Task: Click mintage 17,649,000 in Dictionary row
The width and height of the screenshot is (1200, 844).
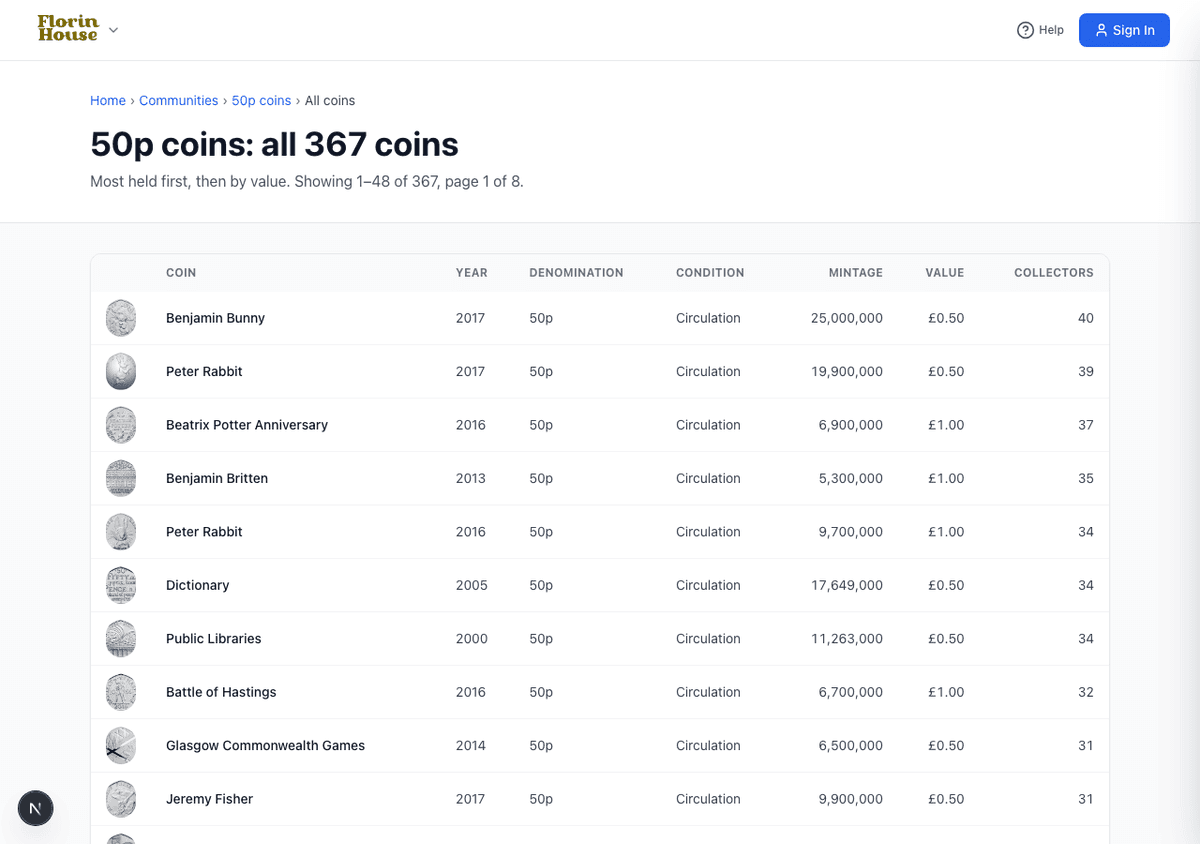Action: (x=847, y=585)
